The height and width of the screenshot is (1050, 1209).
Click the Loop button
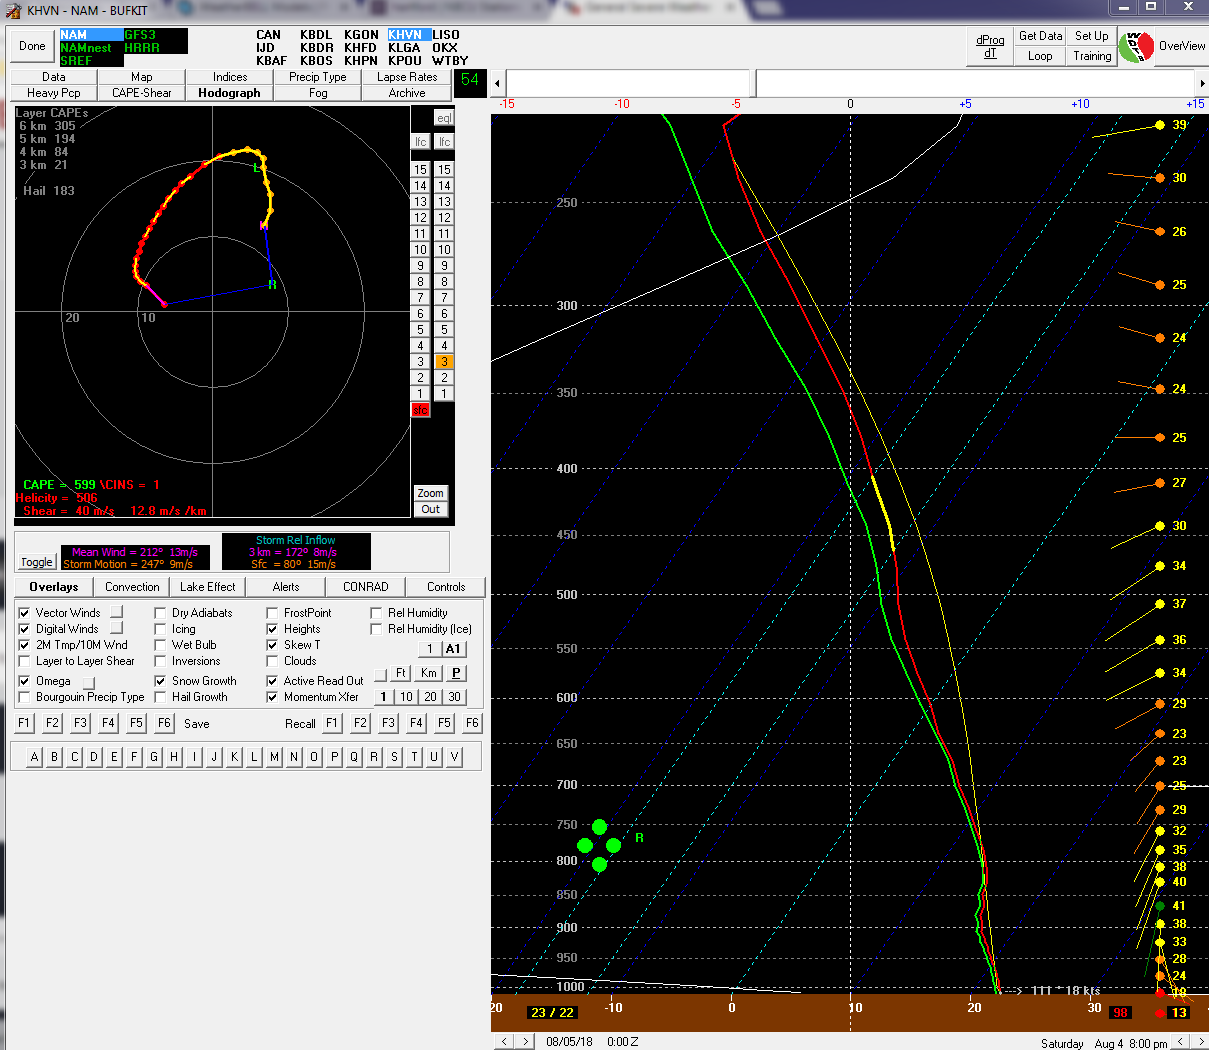[1040, 56]
